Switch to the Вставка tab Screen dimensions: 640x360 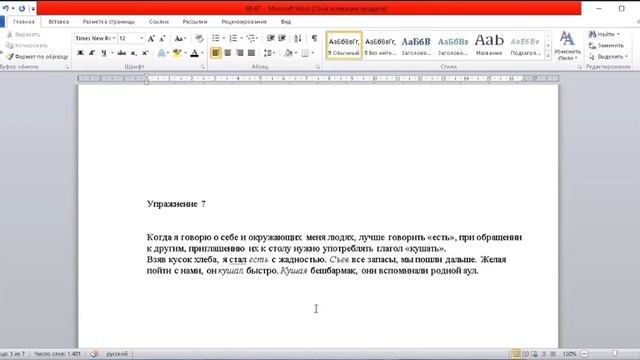58,22
